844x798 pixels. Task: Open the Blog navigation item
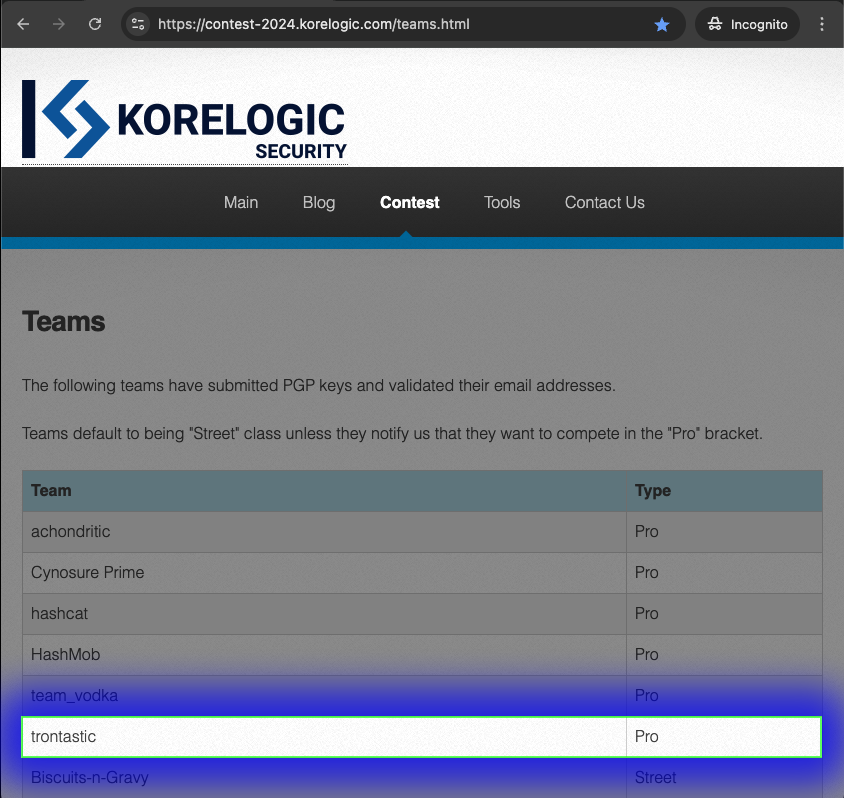(319, 202)
